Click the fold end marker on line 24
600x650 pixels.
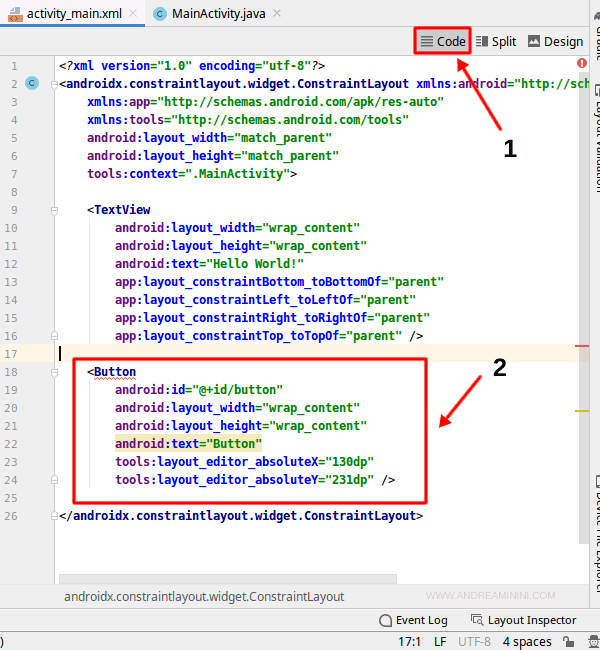coord(54,480)
